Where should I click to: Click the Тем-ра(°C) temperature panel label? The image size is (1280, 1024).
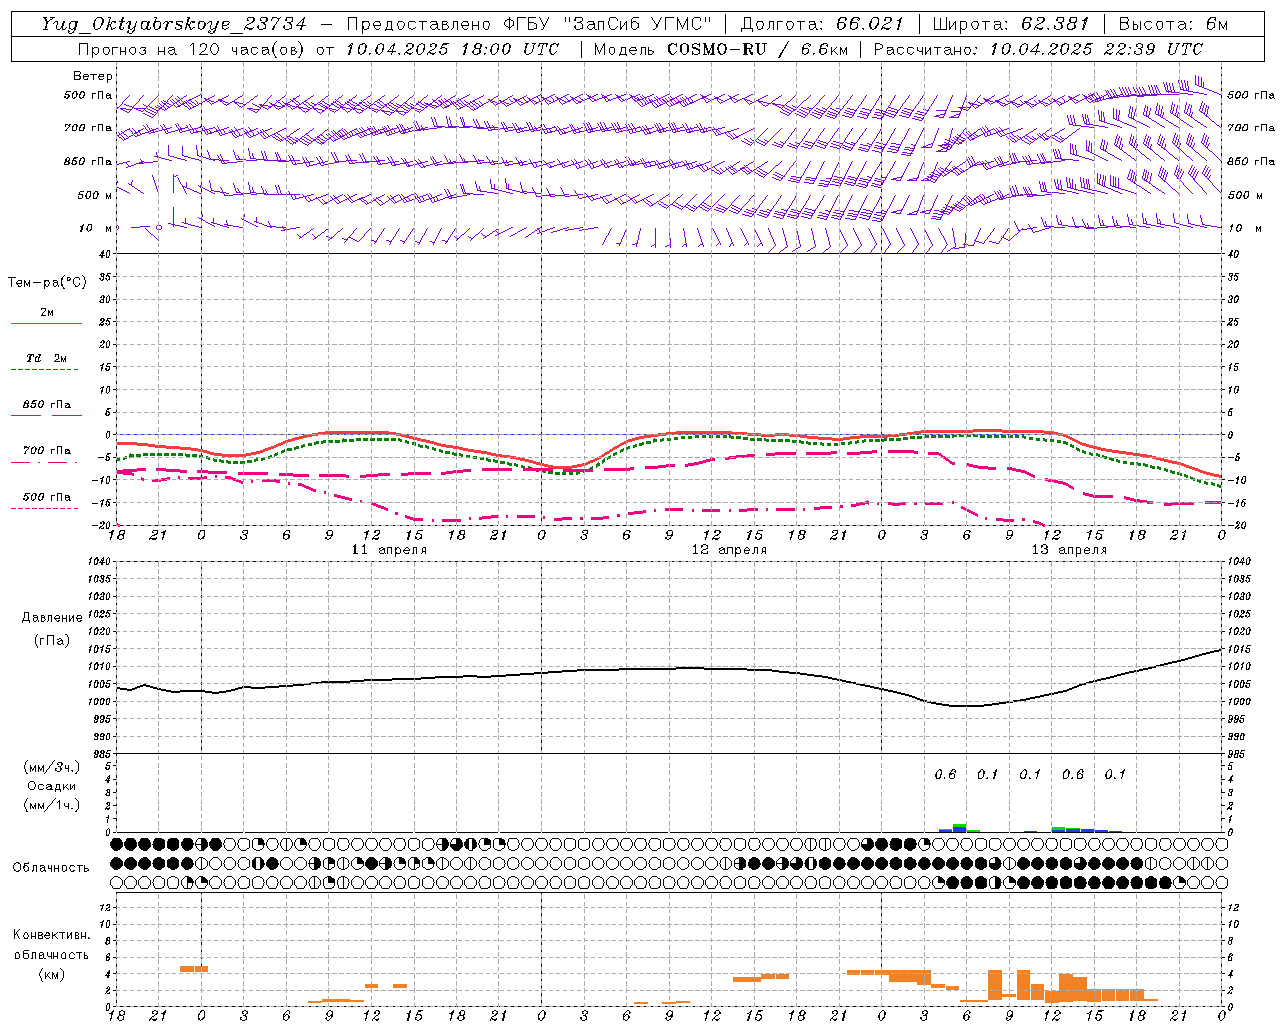47,283
